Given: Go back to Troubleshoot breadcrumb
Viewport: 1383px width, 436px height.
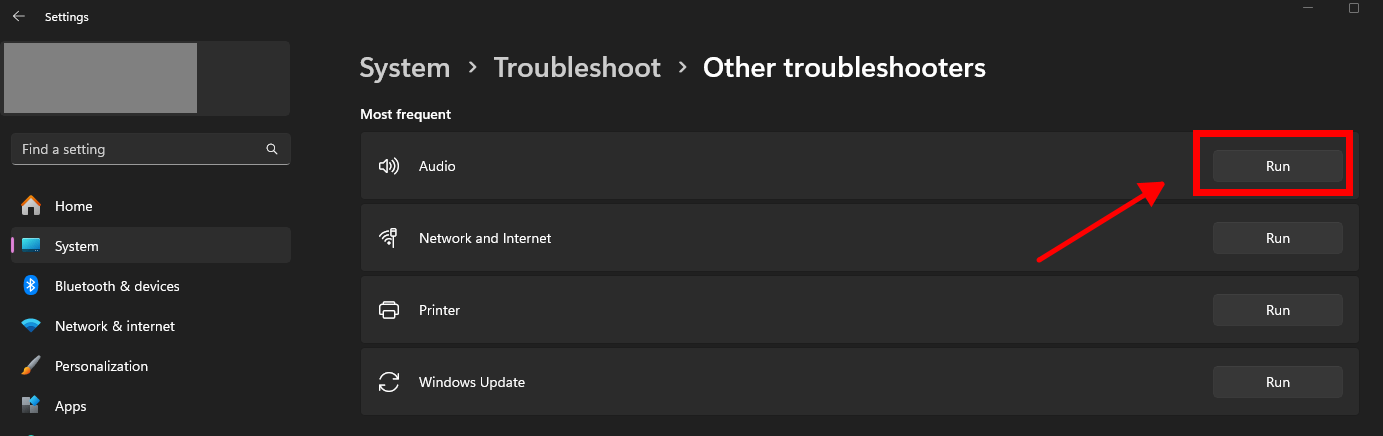Looking at the screenshot, I should (x=577, y=68).
